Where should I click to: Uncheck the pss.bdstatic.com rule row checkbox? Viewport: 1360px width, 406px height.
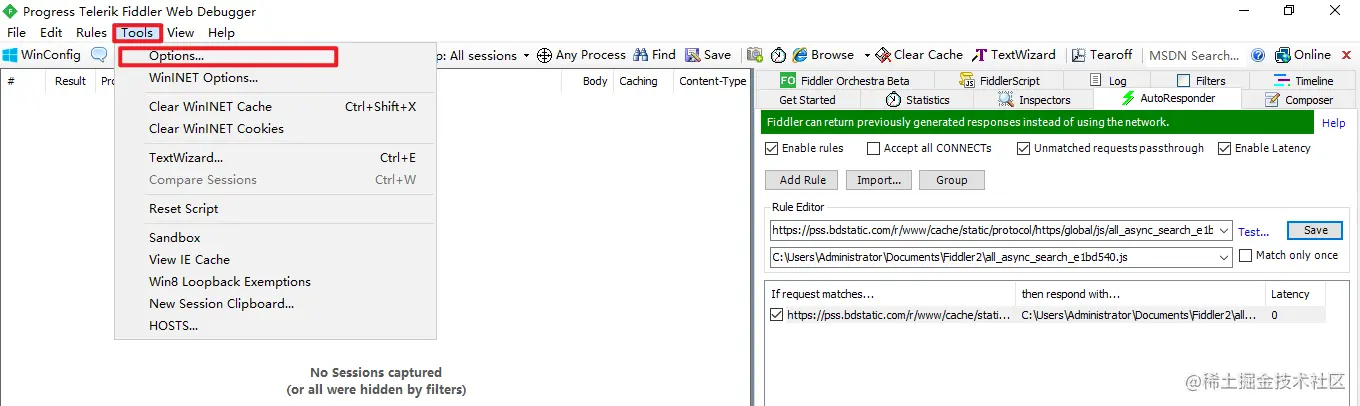[777, 314]
